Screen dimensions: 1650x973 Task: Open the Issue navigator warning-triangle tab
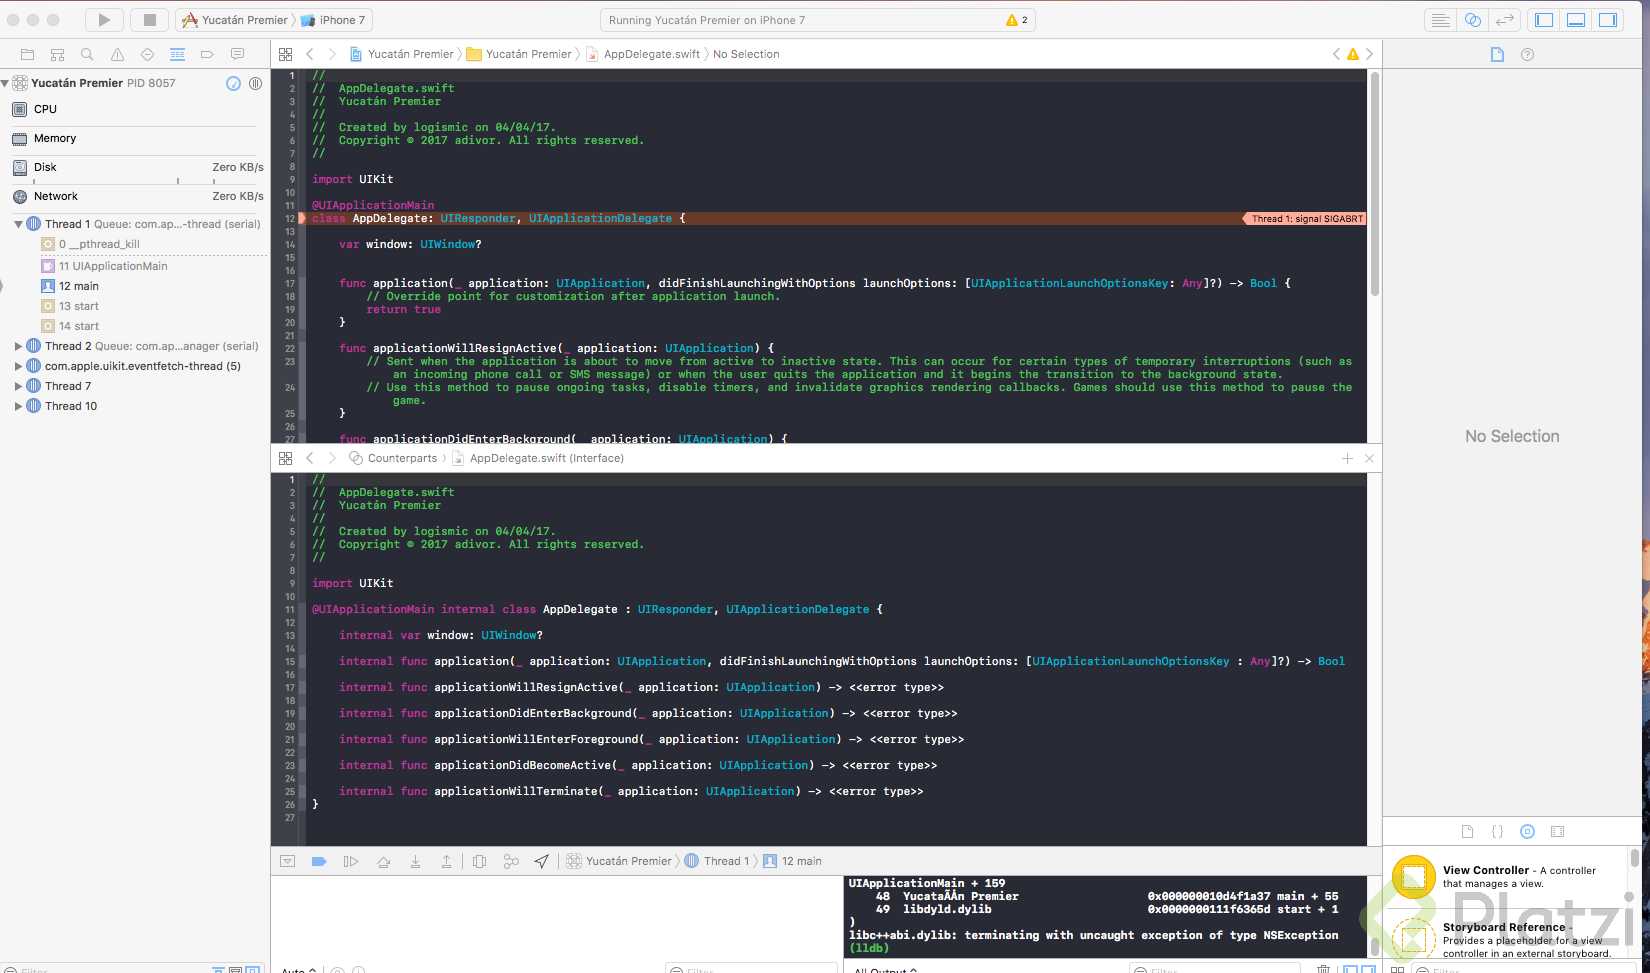click(117, 55)
